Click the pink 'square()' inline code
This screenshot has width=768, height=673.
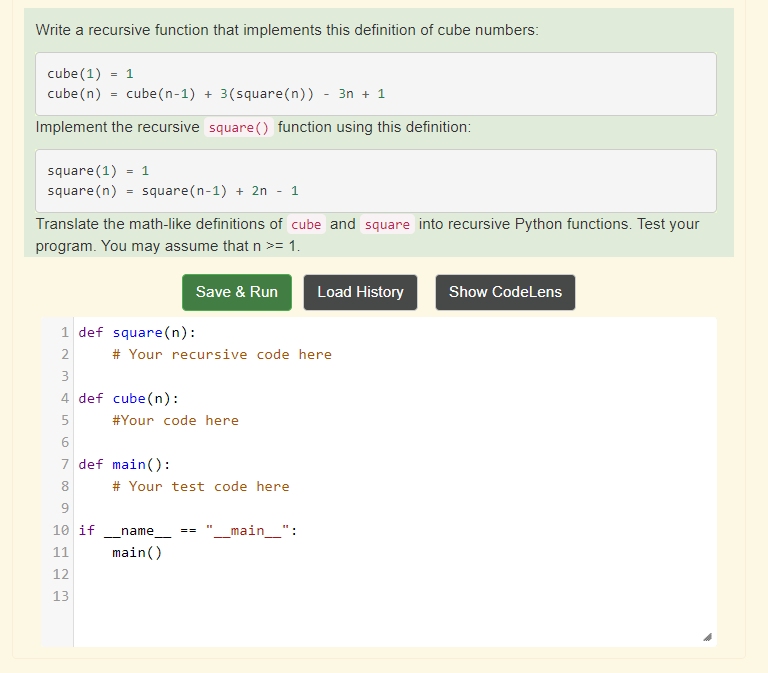coord(239,127)
